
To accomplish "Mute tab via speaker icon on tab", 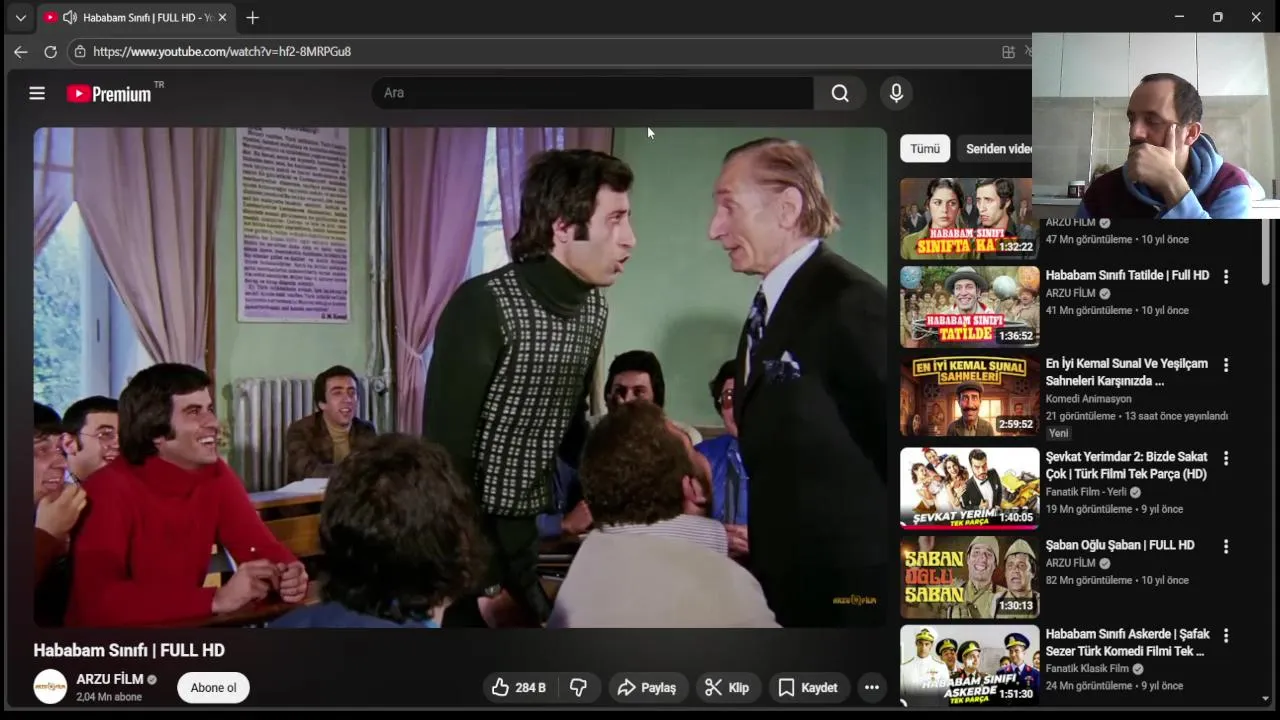I will (x=69, y=17).
